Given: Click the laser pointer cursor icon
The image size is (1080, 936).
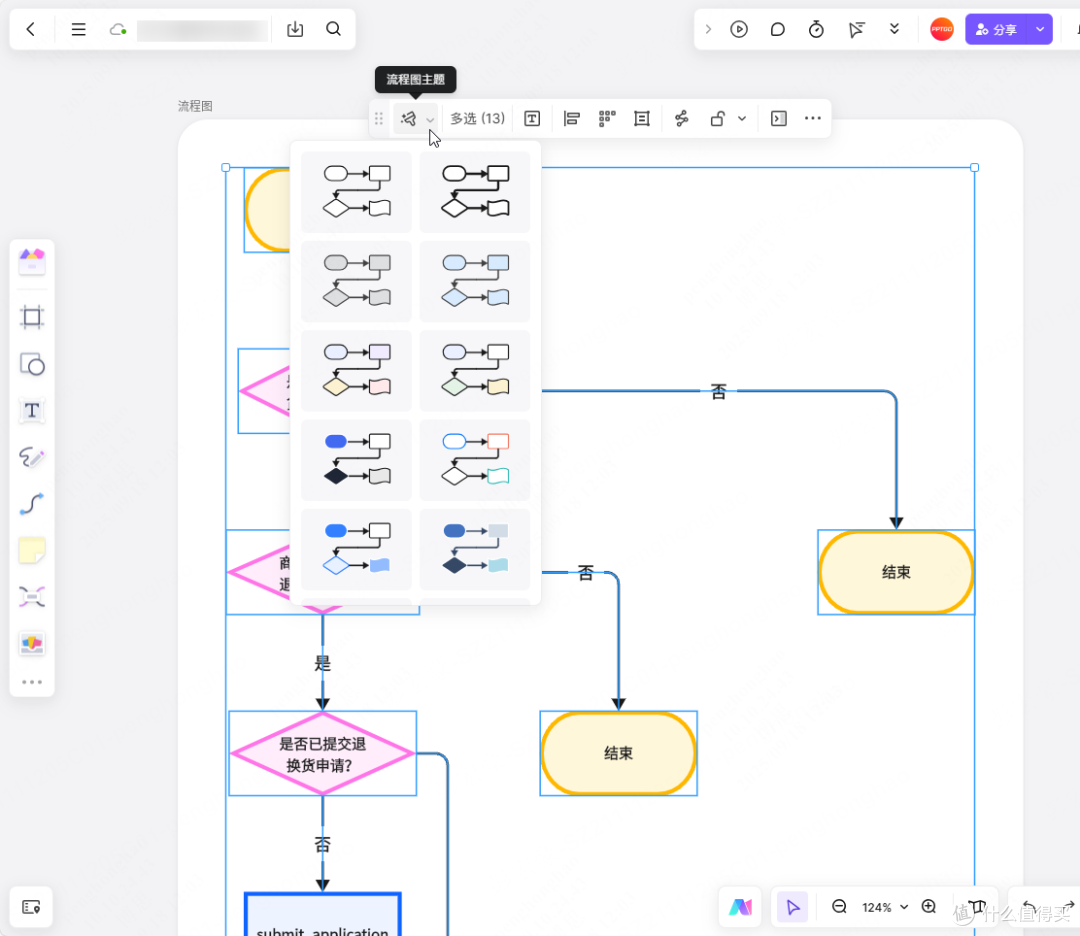Looking at the screenshot, I should click(855, 29).
